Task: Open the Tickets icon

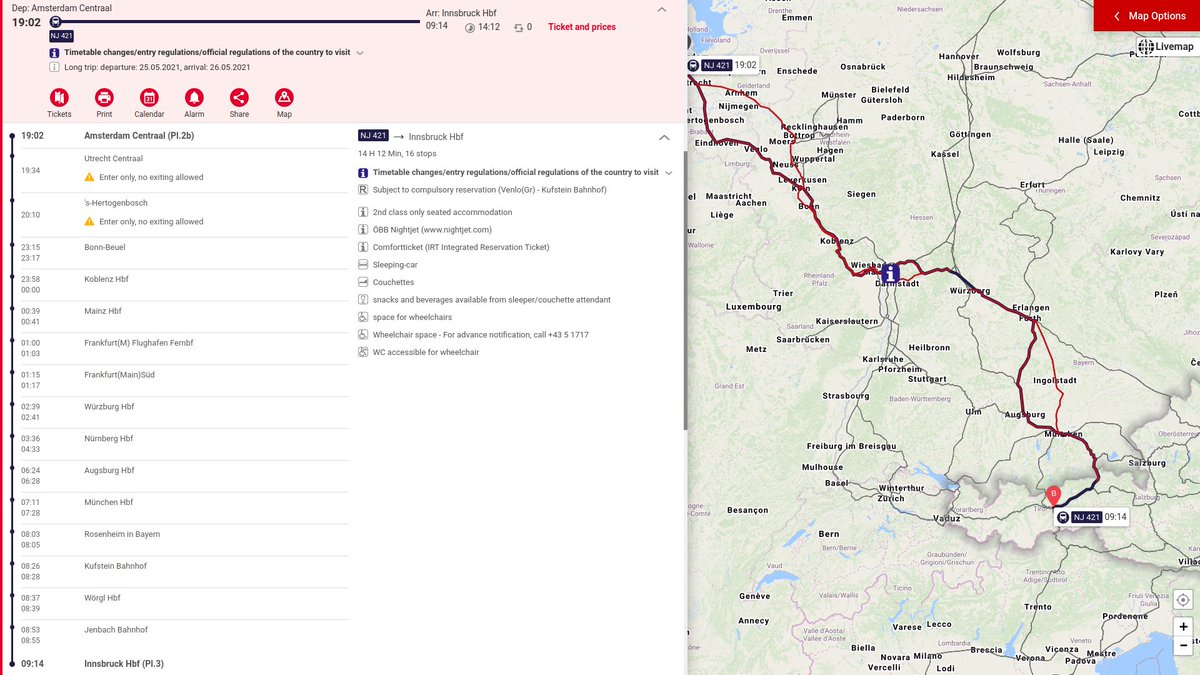Action: [x=59, y=97]
